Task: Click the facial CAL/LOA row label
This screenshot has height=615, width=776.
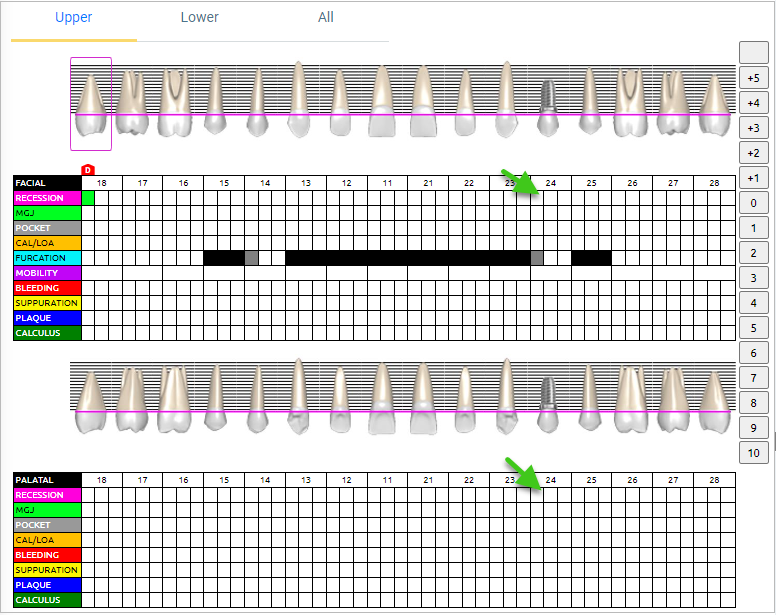Action: click(x=47, y=243)
